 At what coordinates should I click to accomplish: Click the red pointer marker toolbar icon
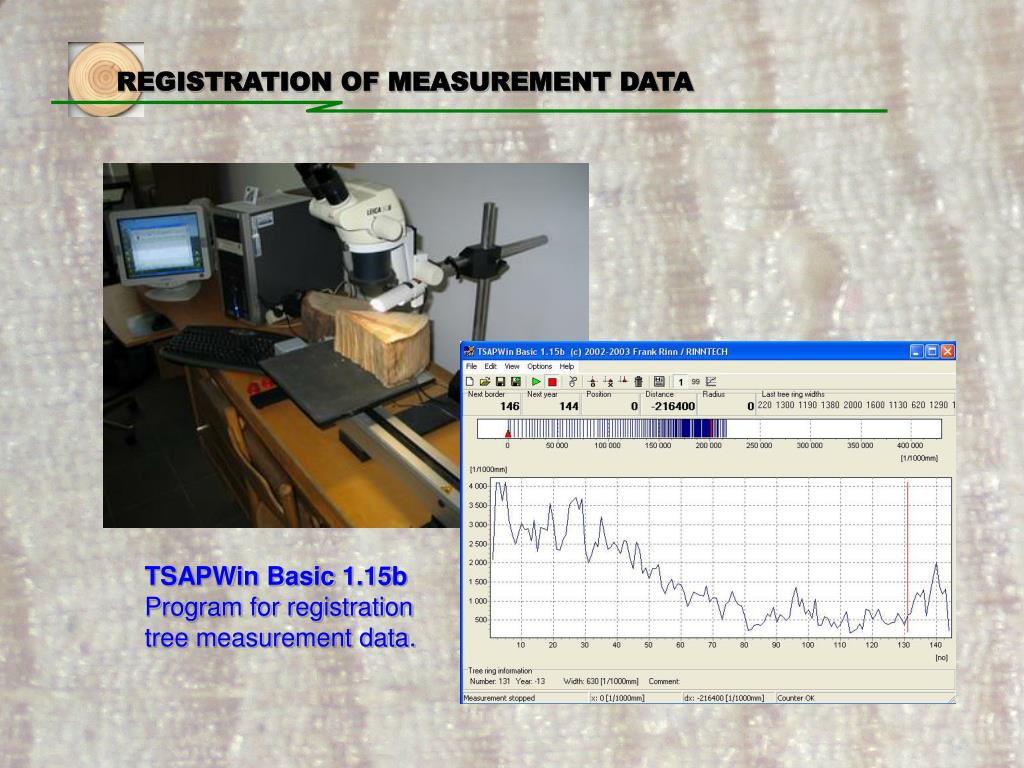(623, 381)
